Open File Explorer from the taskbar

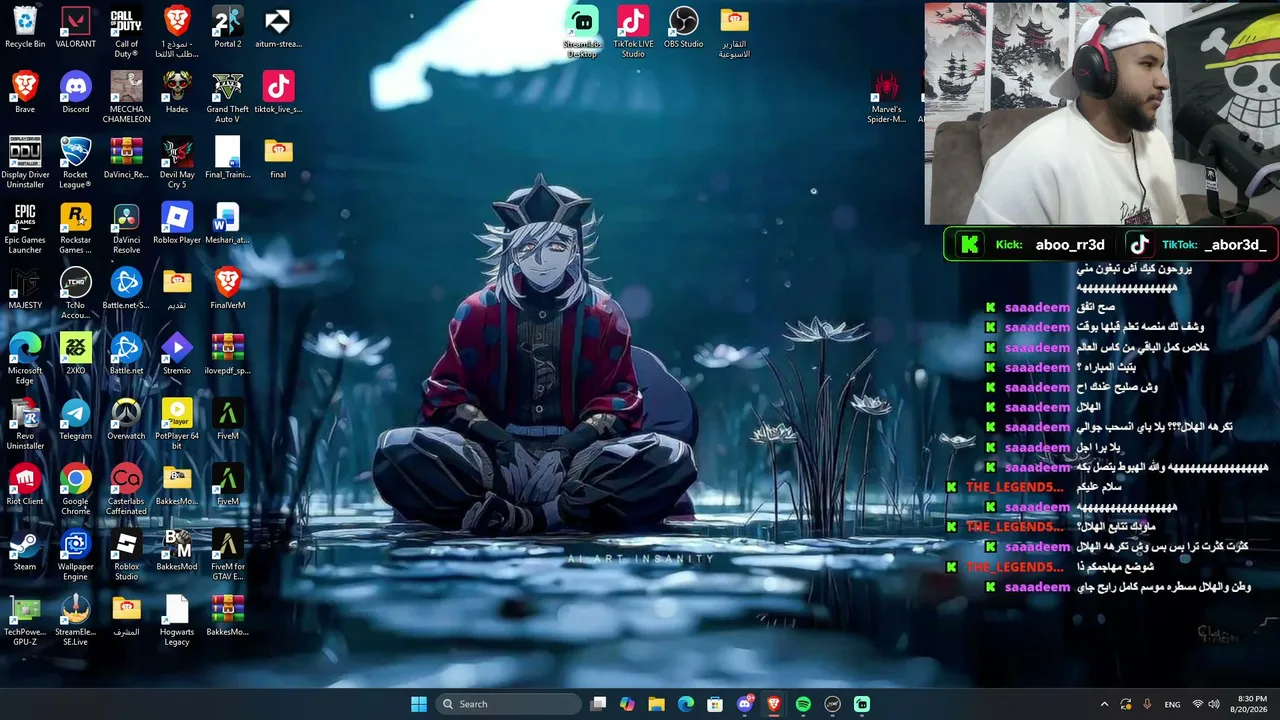pos(656,704)
